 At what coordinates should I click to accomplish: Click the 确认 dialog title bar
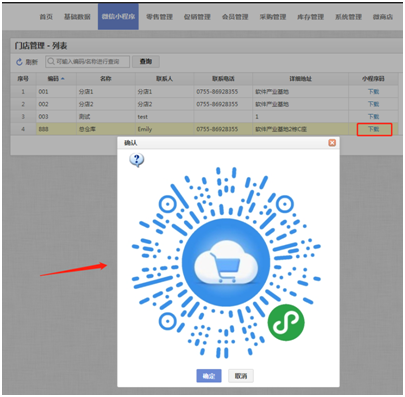[228, 143]
